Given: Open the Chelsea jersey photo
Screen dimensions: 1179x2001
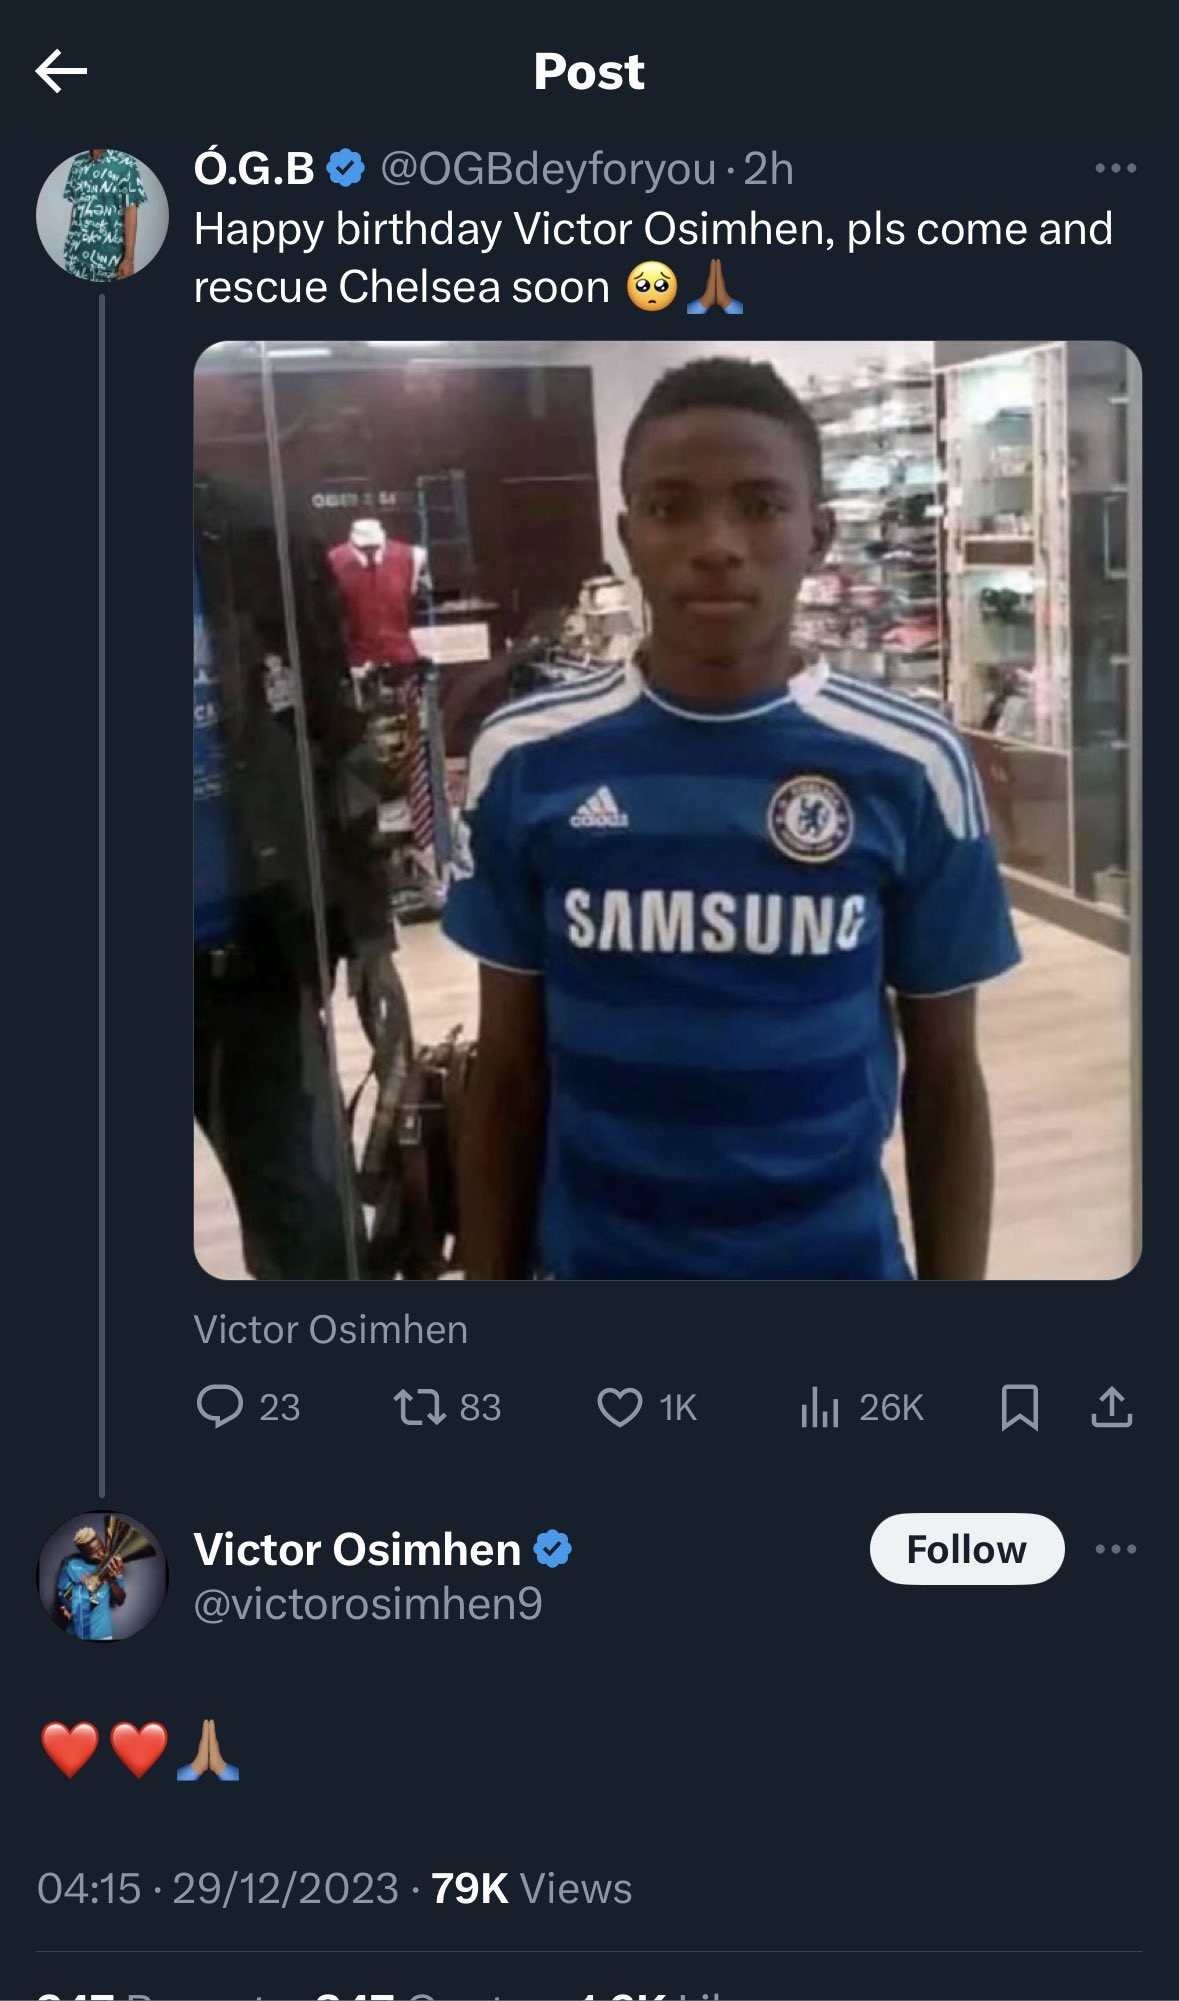Looking at the screenshot, I should coord(667,810).
